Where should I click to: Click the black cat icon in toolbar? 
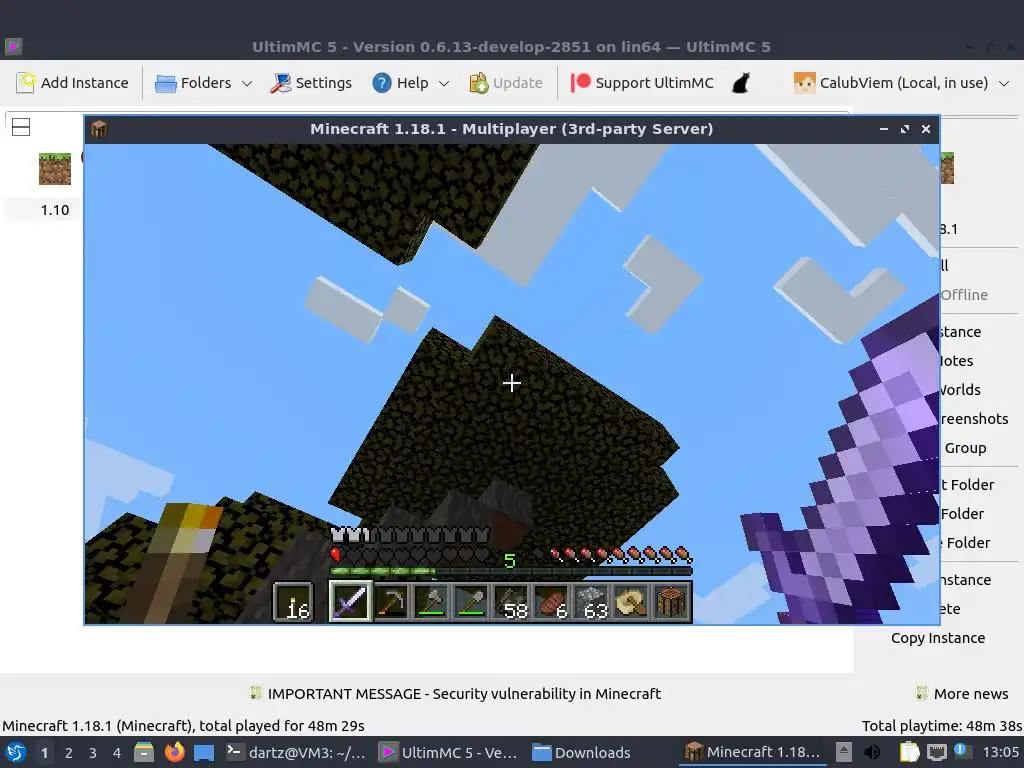pyautogui.click(x=741, y=83)
